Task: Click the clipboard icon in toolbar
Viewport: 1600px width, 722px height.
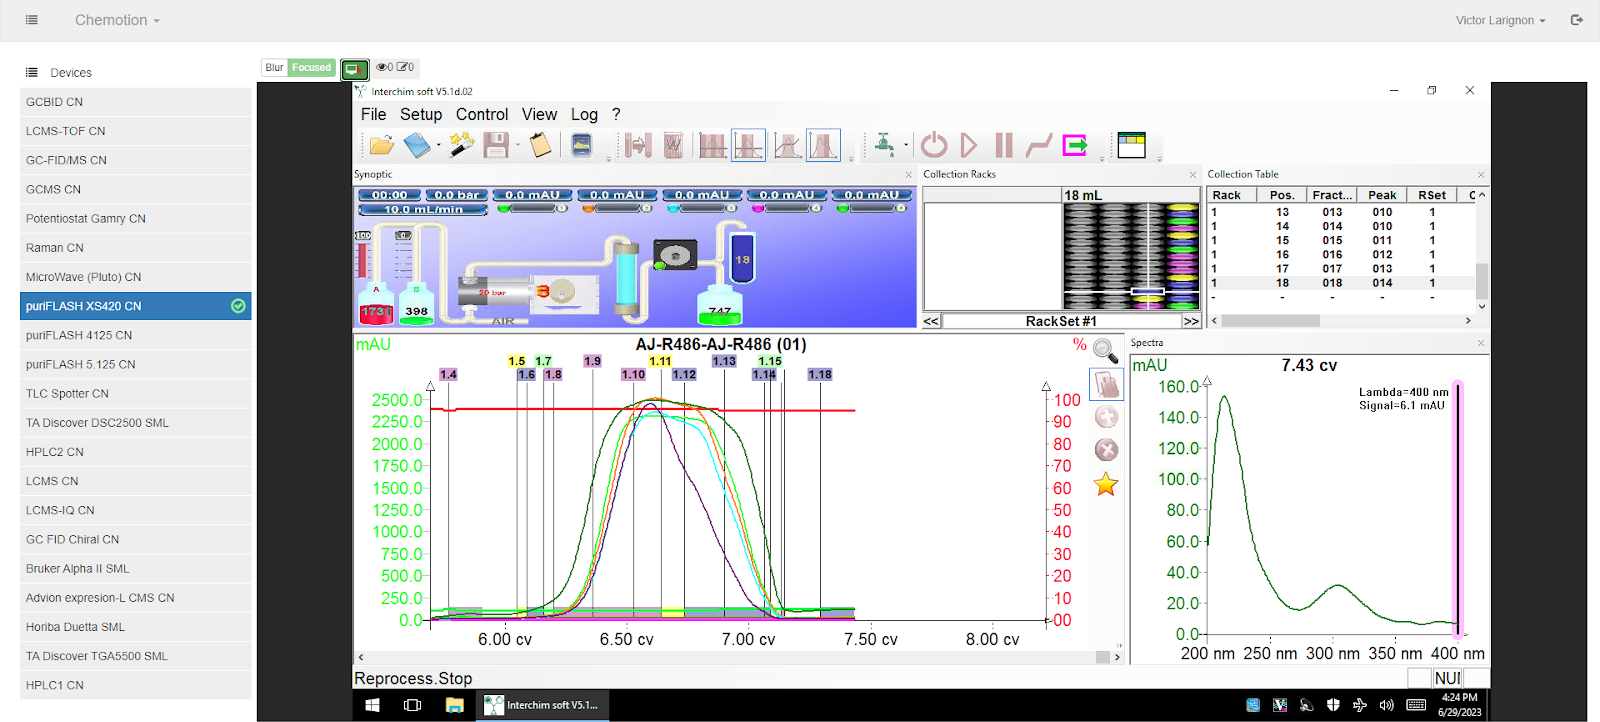Action: (x=541, y=146)
